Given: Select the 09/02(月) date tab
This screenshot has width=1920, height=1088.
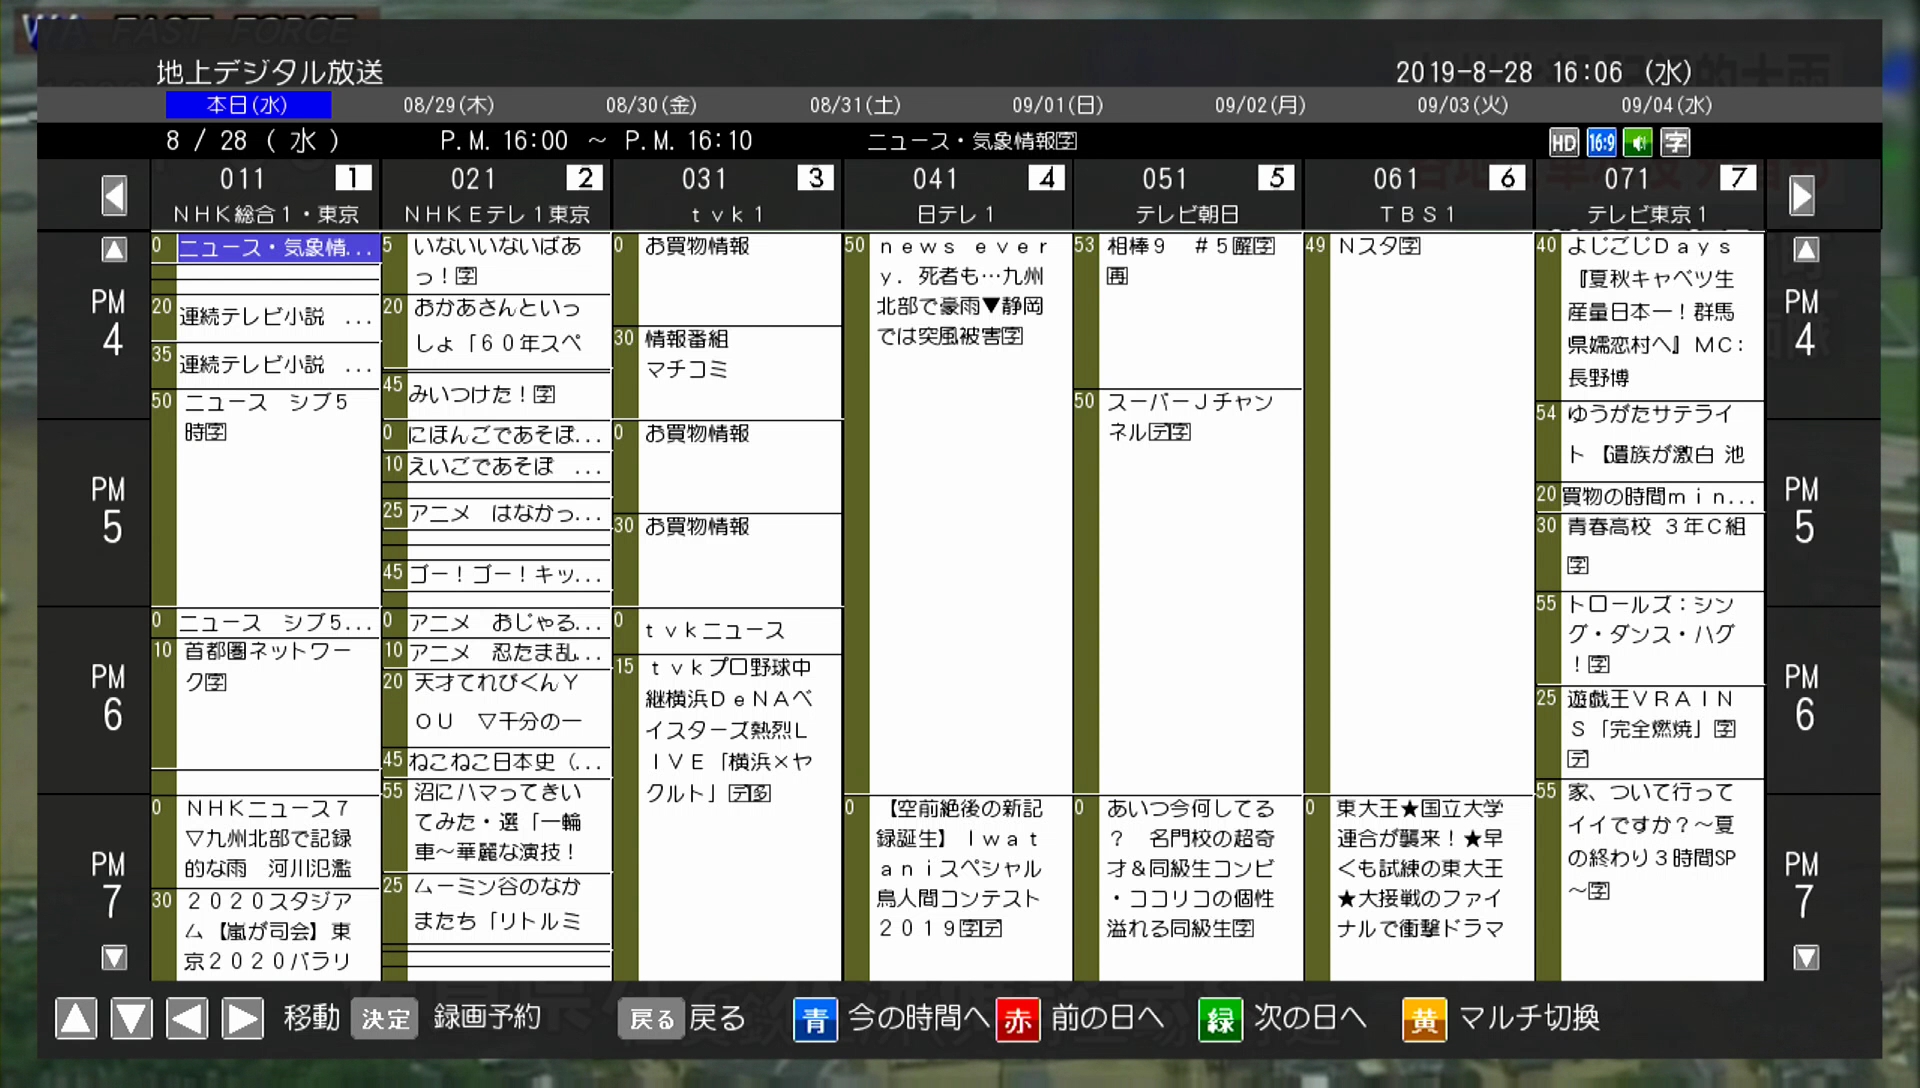Looking at the screenshot, I should click(1260, 105).
